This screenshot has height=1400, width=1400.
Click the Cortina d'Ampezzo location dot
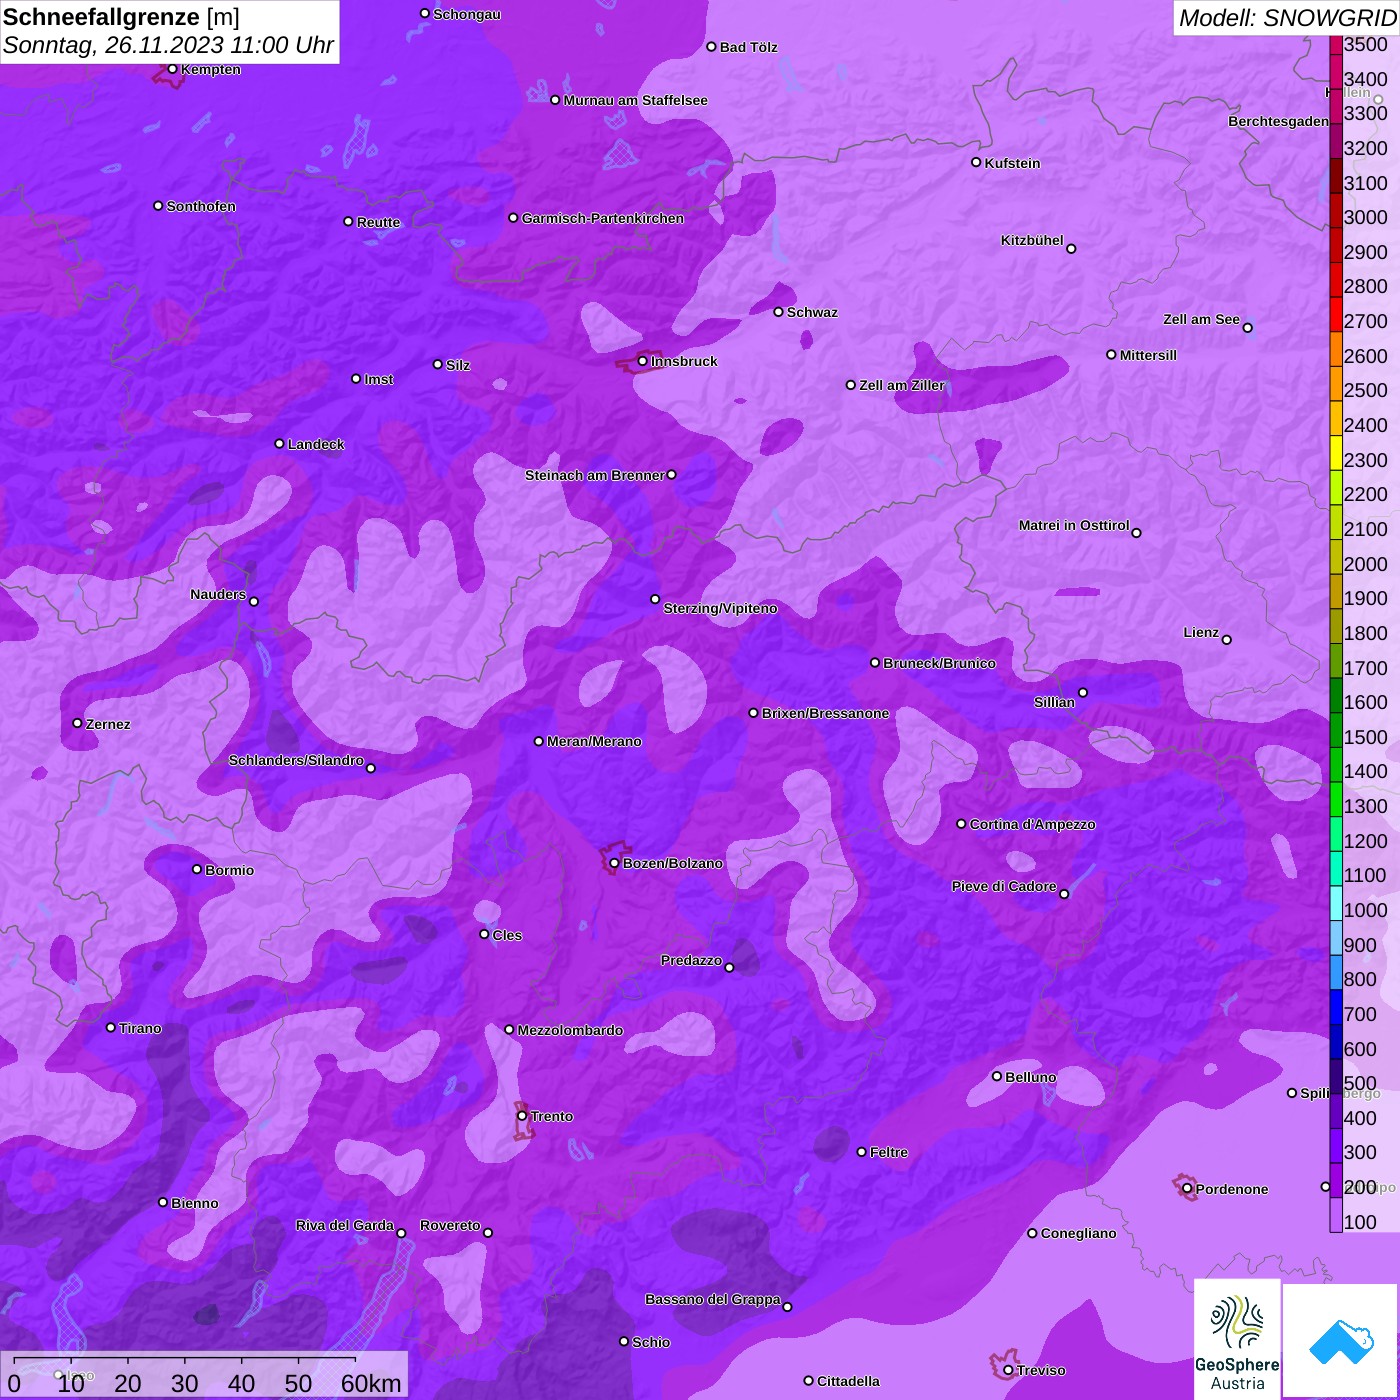tap(961, 824)
